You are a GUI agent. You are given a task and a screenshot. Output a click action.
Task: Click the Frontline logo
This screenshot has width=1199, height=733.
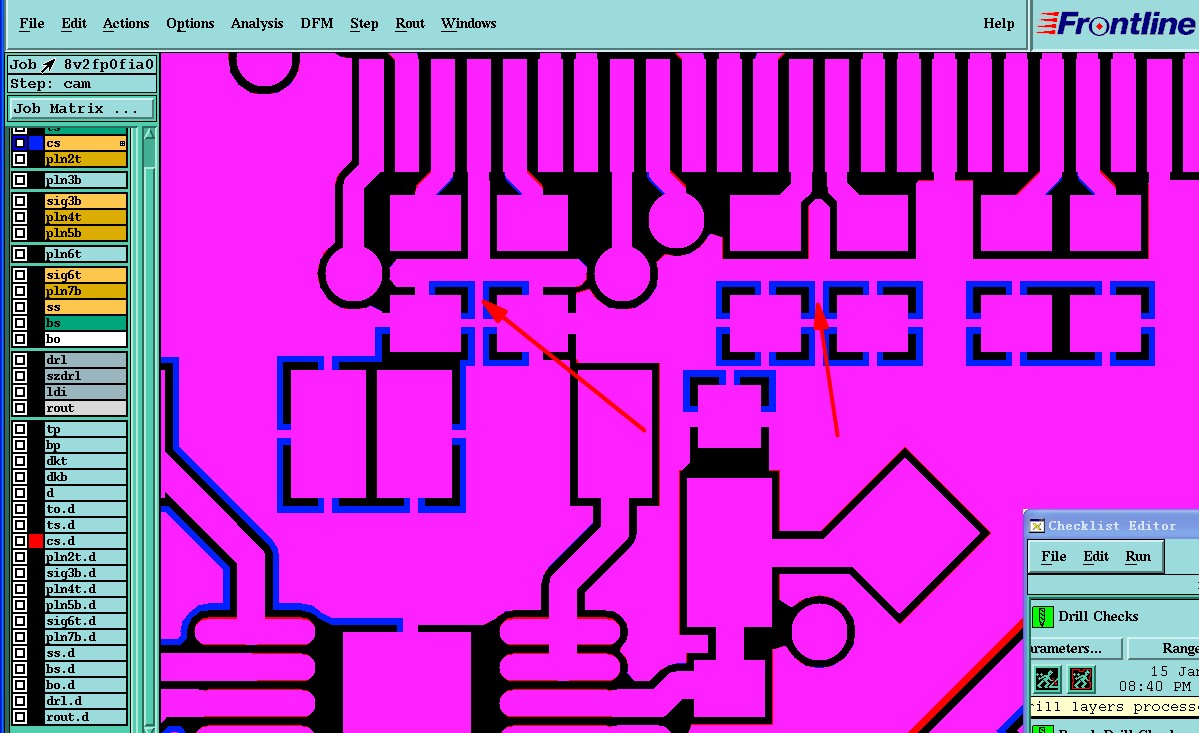click(1116, 24)
